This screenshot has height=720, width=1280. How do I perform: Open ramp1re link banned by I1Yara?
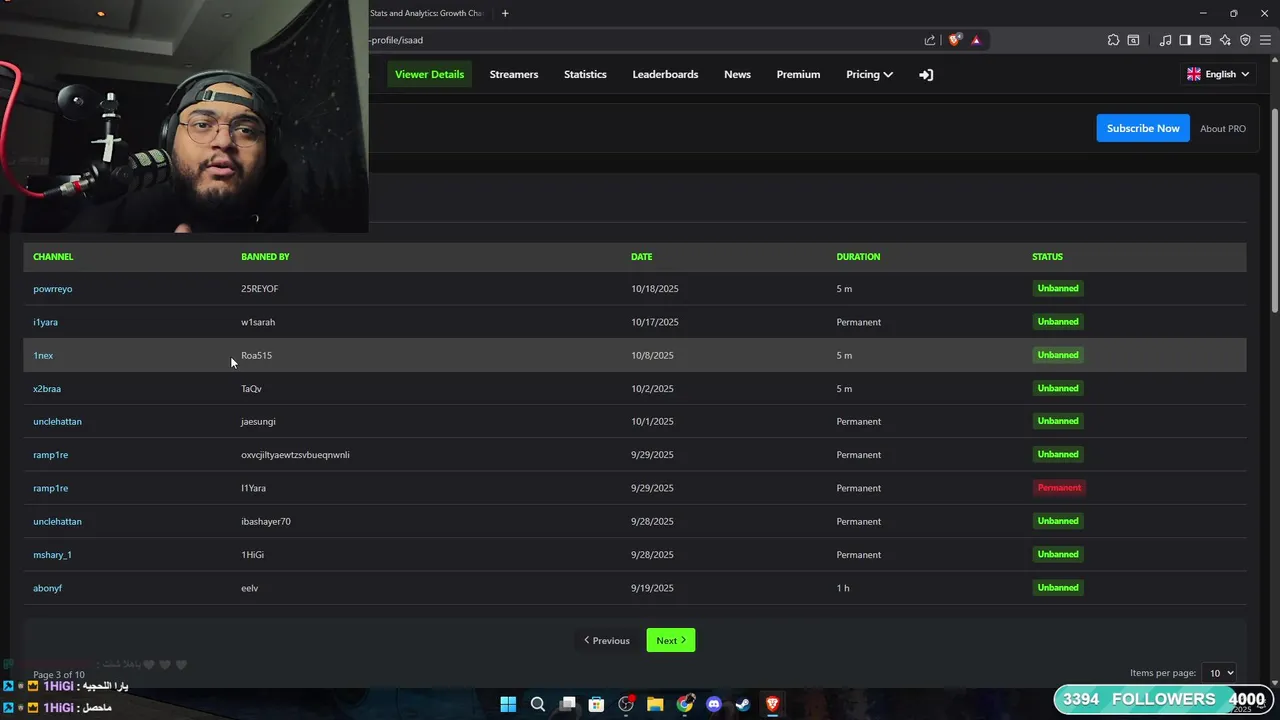tap(50, 488)
